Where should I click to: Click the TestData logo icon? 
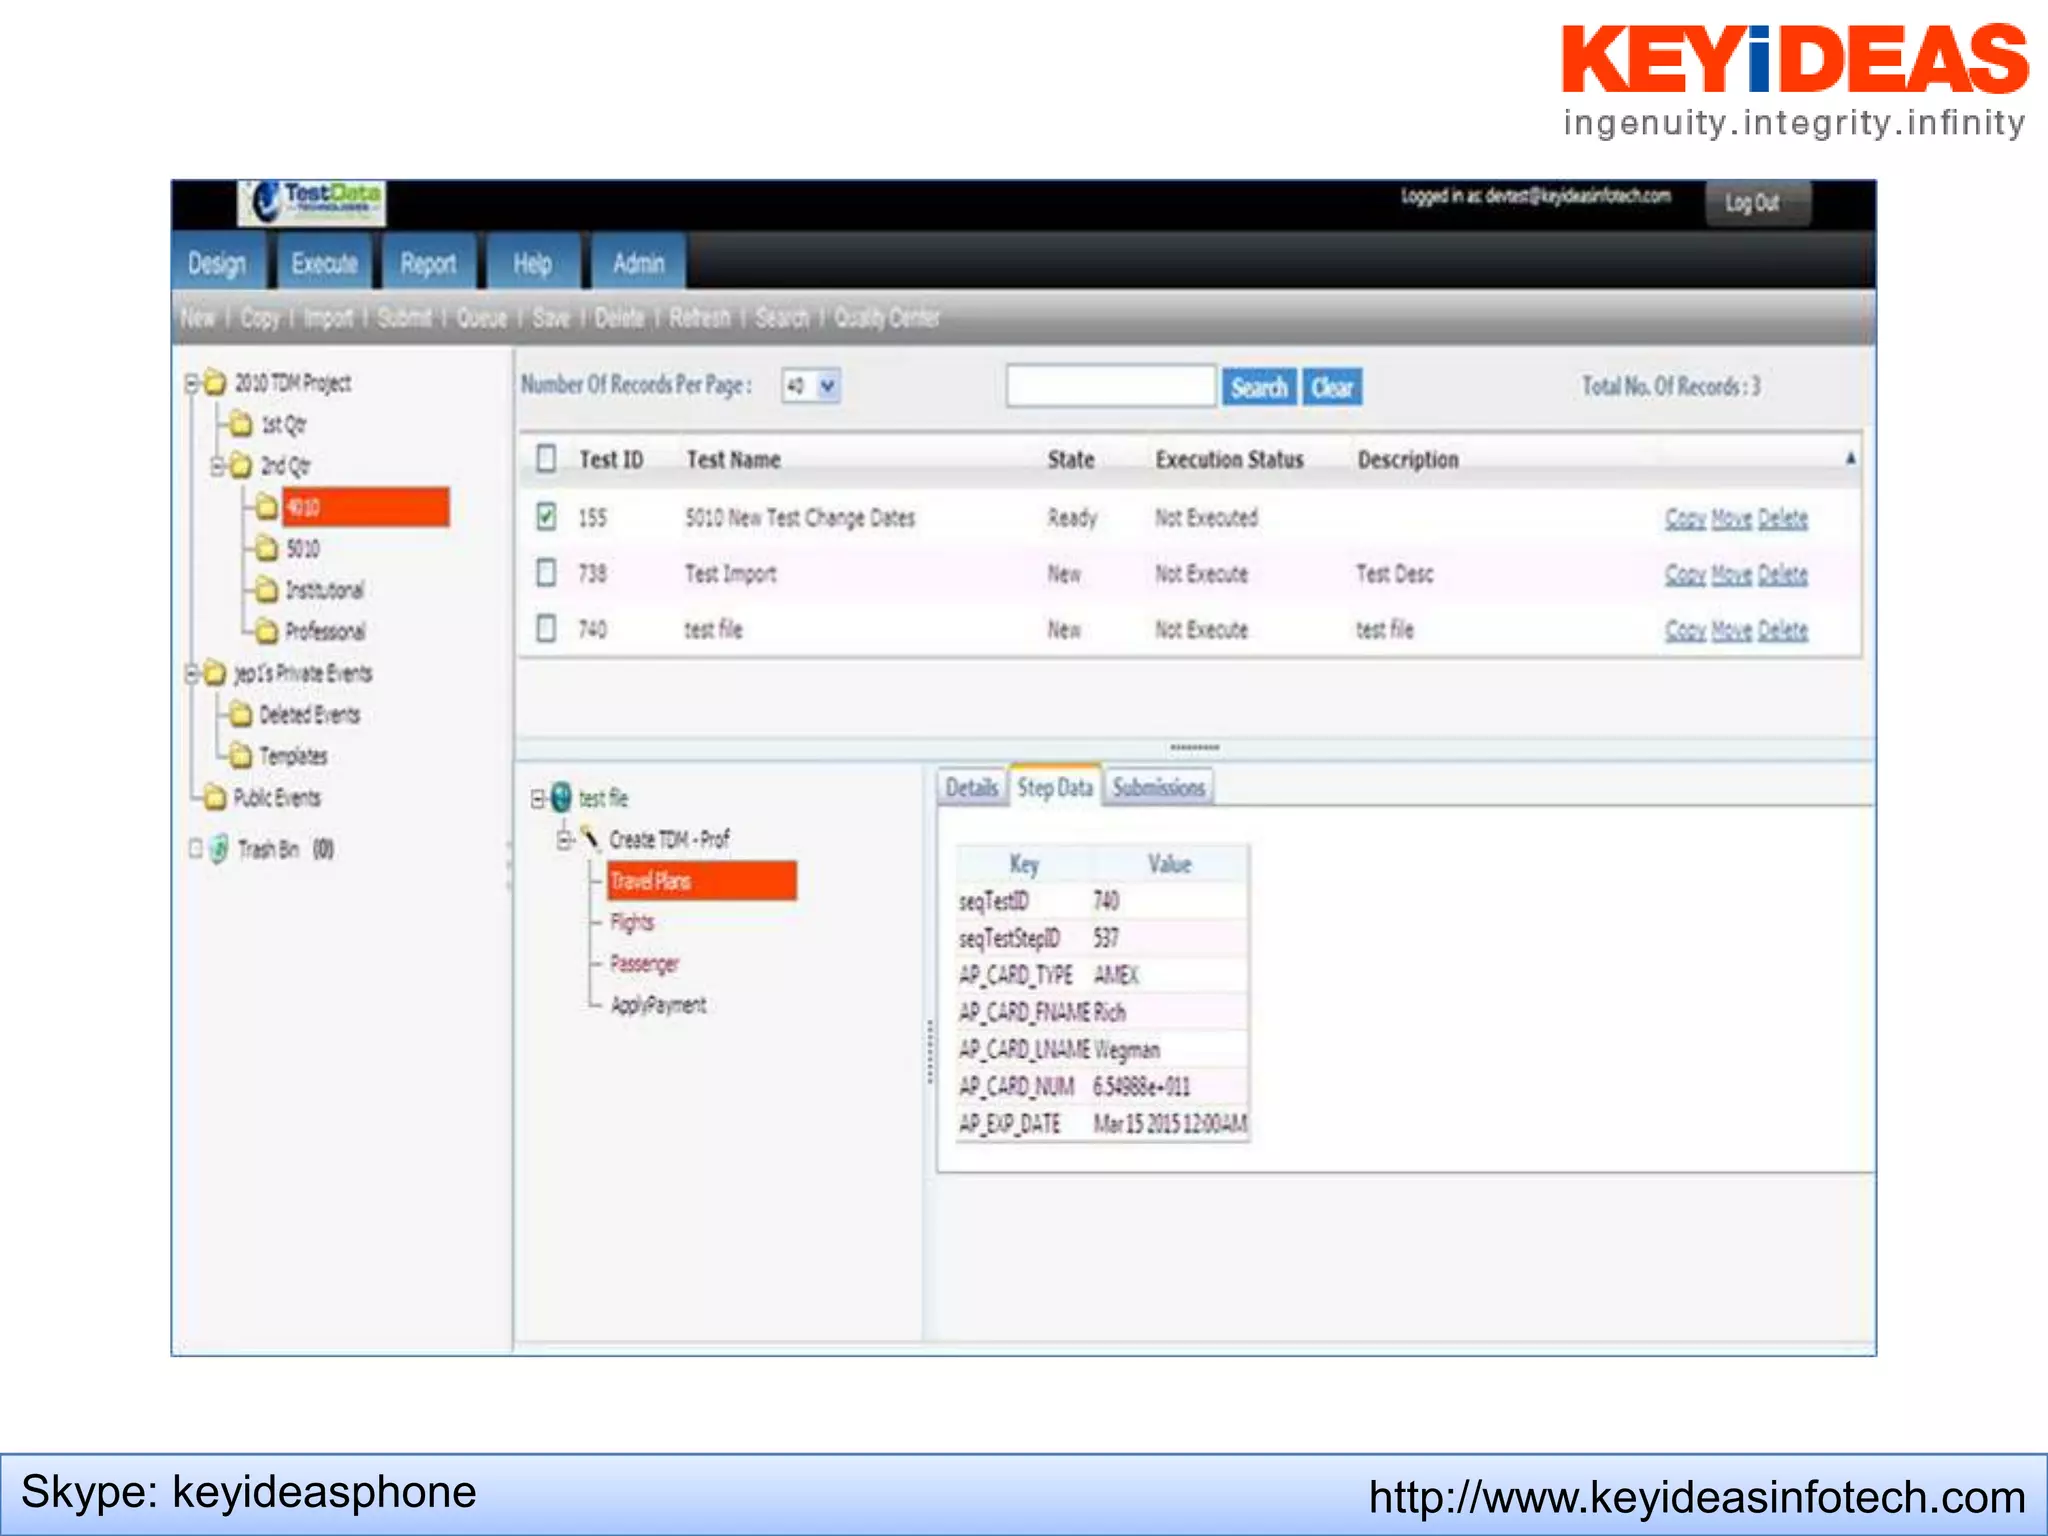coord(311,203)
